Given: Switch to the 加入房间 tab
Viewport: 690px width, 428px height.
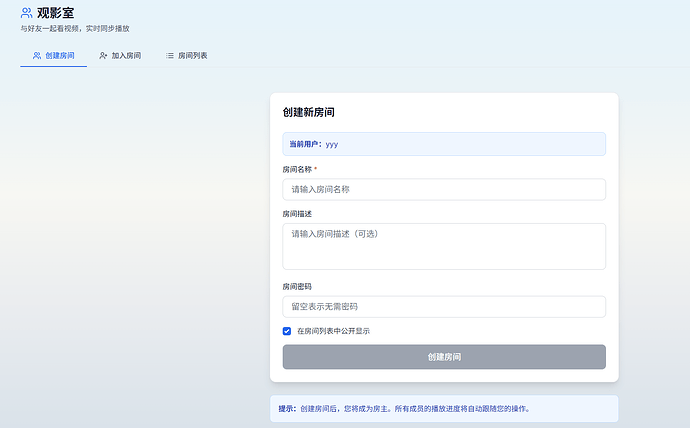Looking at the screenshot, I should click(x=120, y=56).
